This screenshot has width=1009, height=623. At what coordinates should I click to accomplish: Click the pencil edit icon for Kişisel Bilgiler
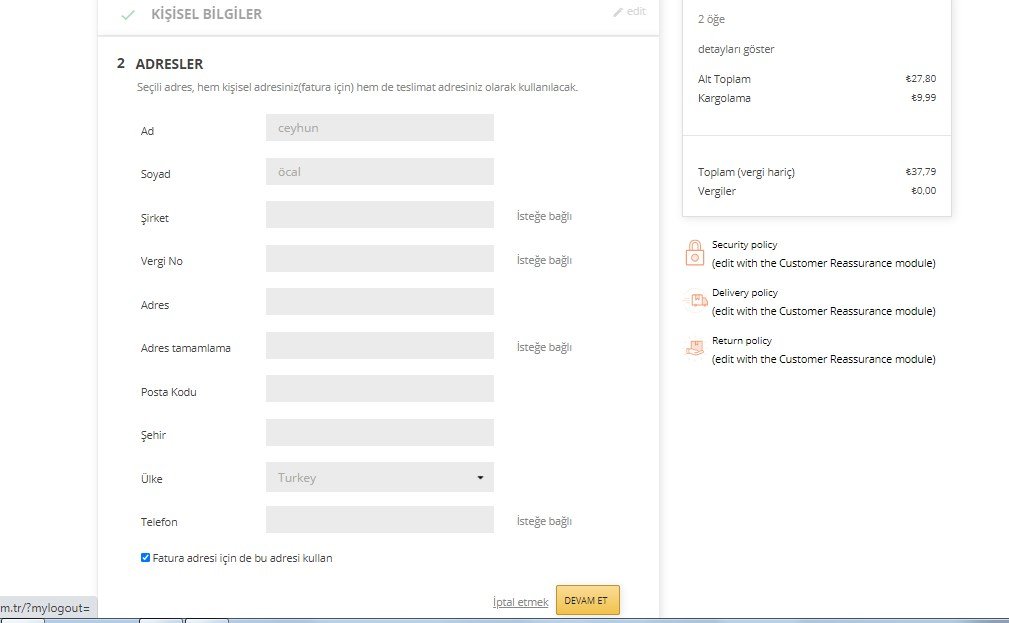[618, 12]
